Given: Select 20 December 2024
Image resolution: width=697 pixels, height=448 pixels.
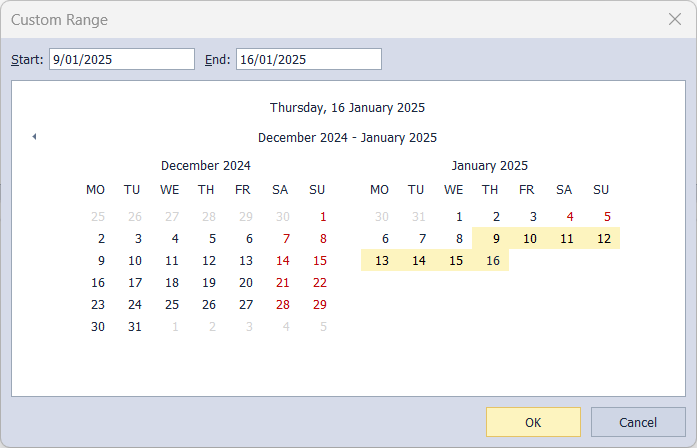Looking at the screenshot, I should click(246, 282).
